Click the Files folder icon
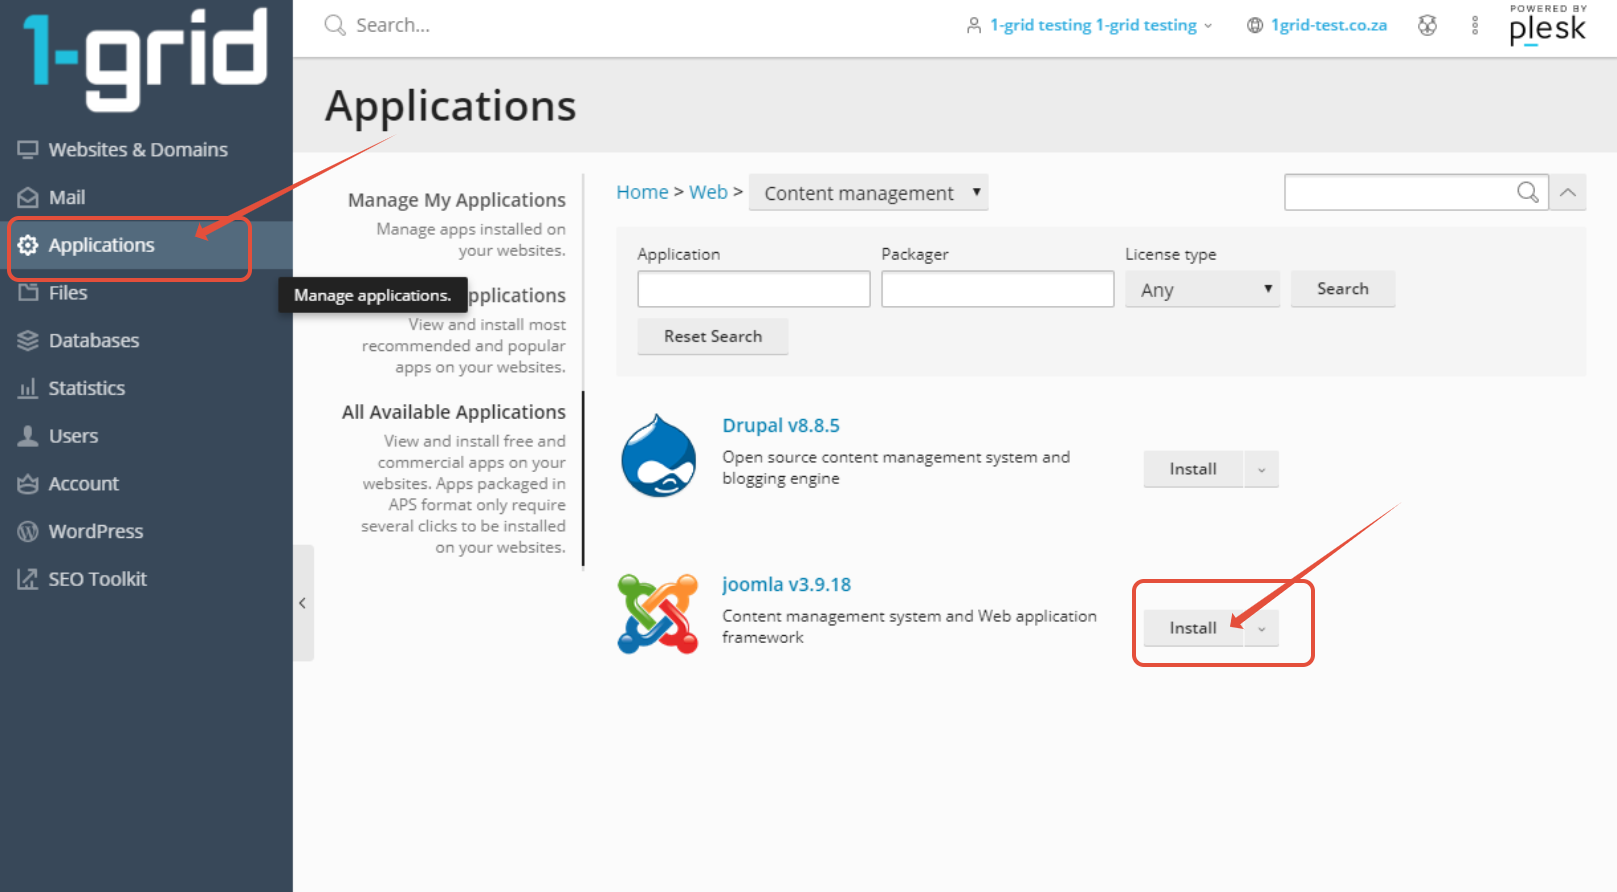This screenshot has height=892, width=1617. pos(28,293)
